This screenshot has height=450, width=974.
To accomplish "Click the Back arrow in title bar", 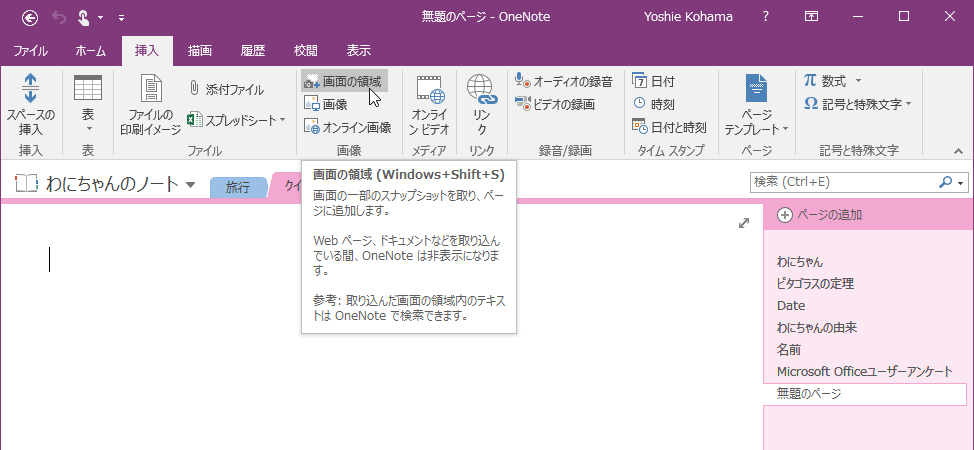I will 30,17.
